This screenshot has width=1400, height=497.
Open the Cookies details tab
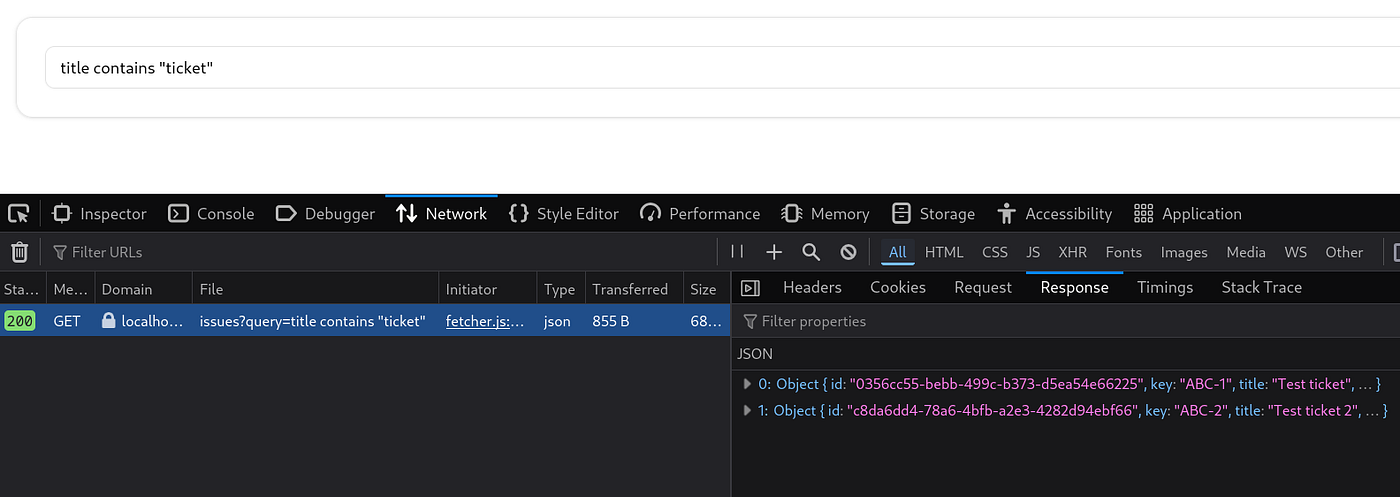coord(898,287)
